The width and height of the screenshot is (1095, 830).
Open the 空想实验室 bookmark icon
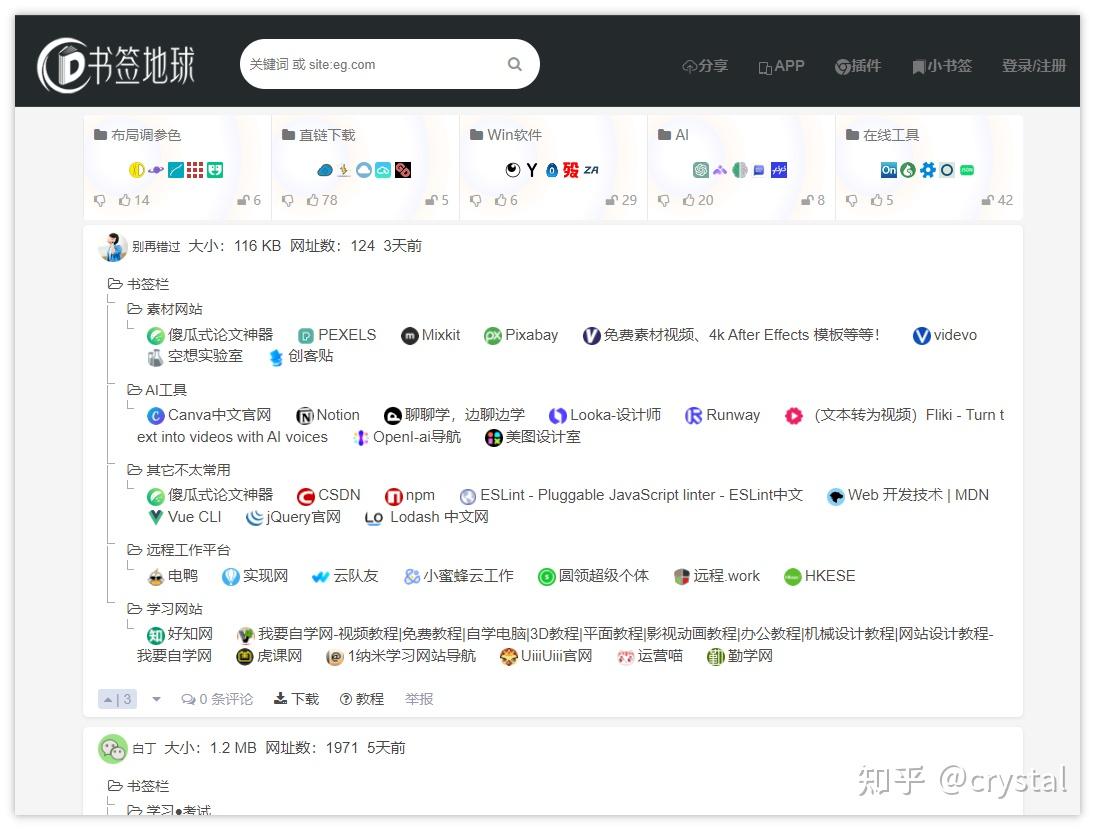pos(155,357)
